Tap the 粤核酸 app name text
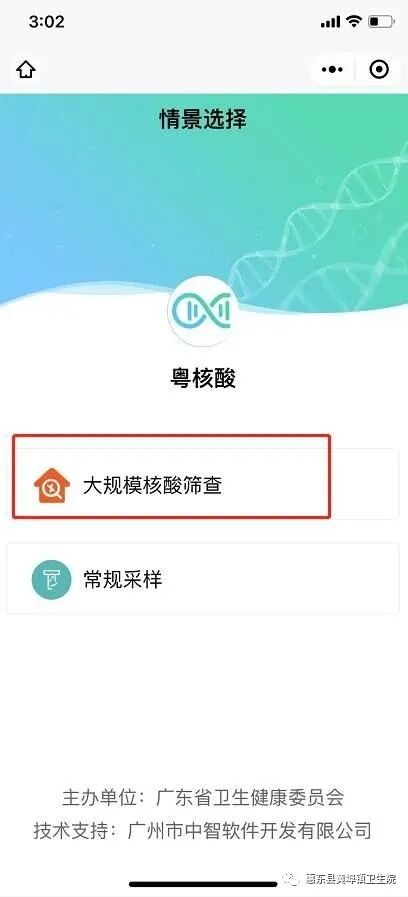Screen dimensions: 408x897 [x=203, y=378]
